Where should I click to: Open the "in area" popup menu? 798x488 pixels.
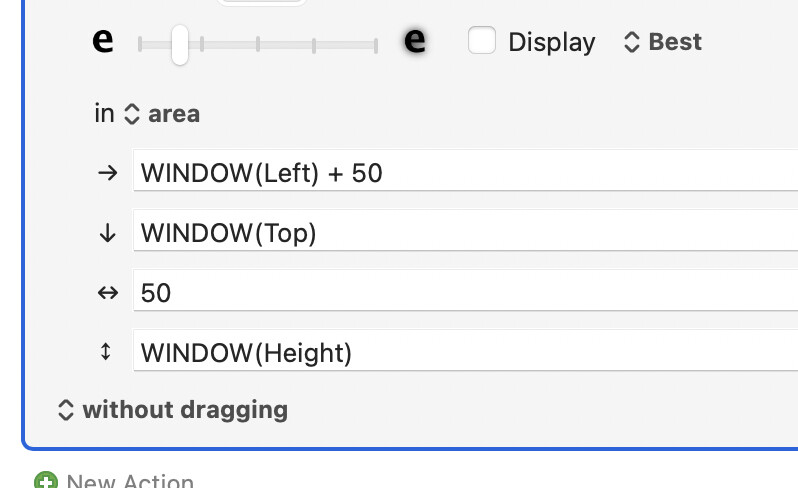tap(162, 114)
